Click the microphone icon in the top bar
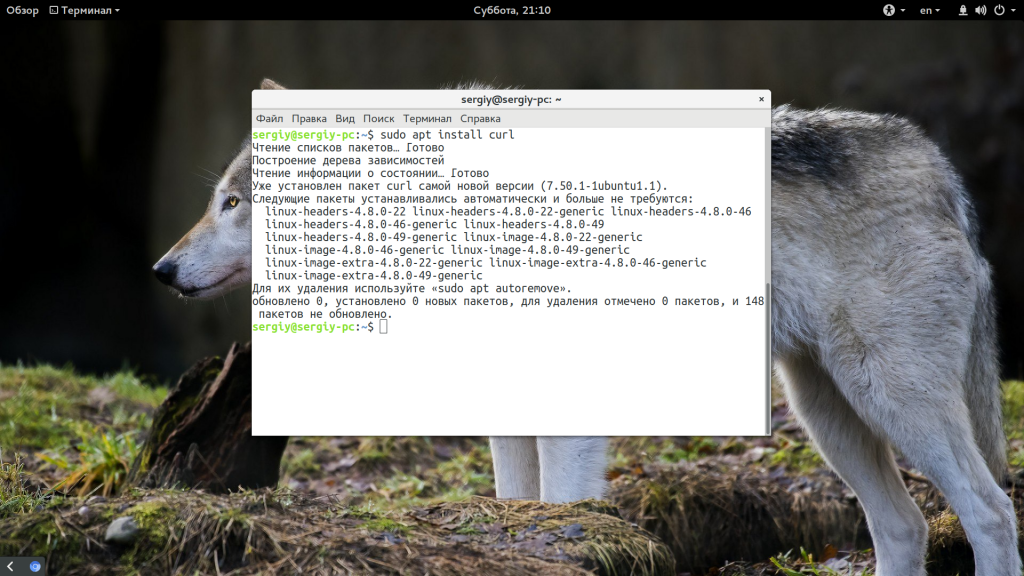 (963, 10)
